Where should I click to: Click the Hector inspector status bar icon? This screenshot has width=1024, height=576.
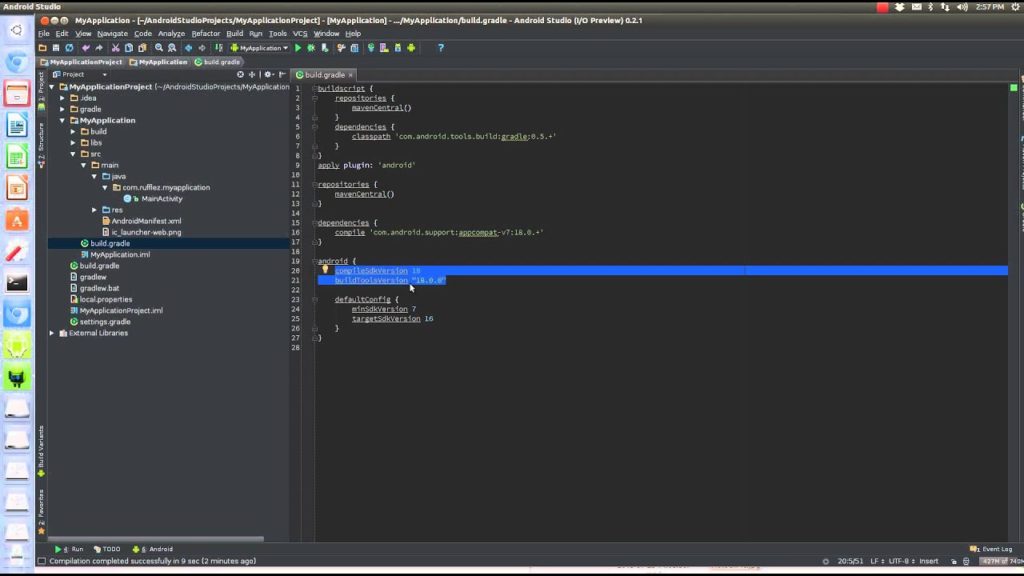[x=966, y=561]
